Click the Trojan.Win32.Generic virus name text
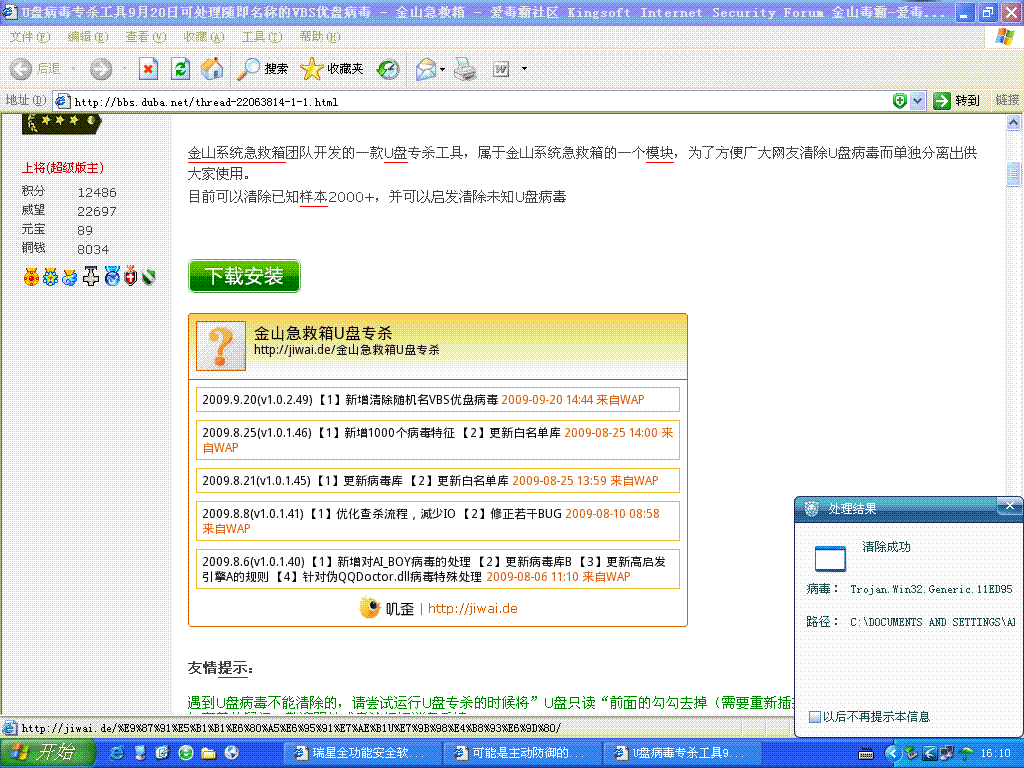 click(931, 589)
